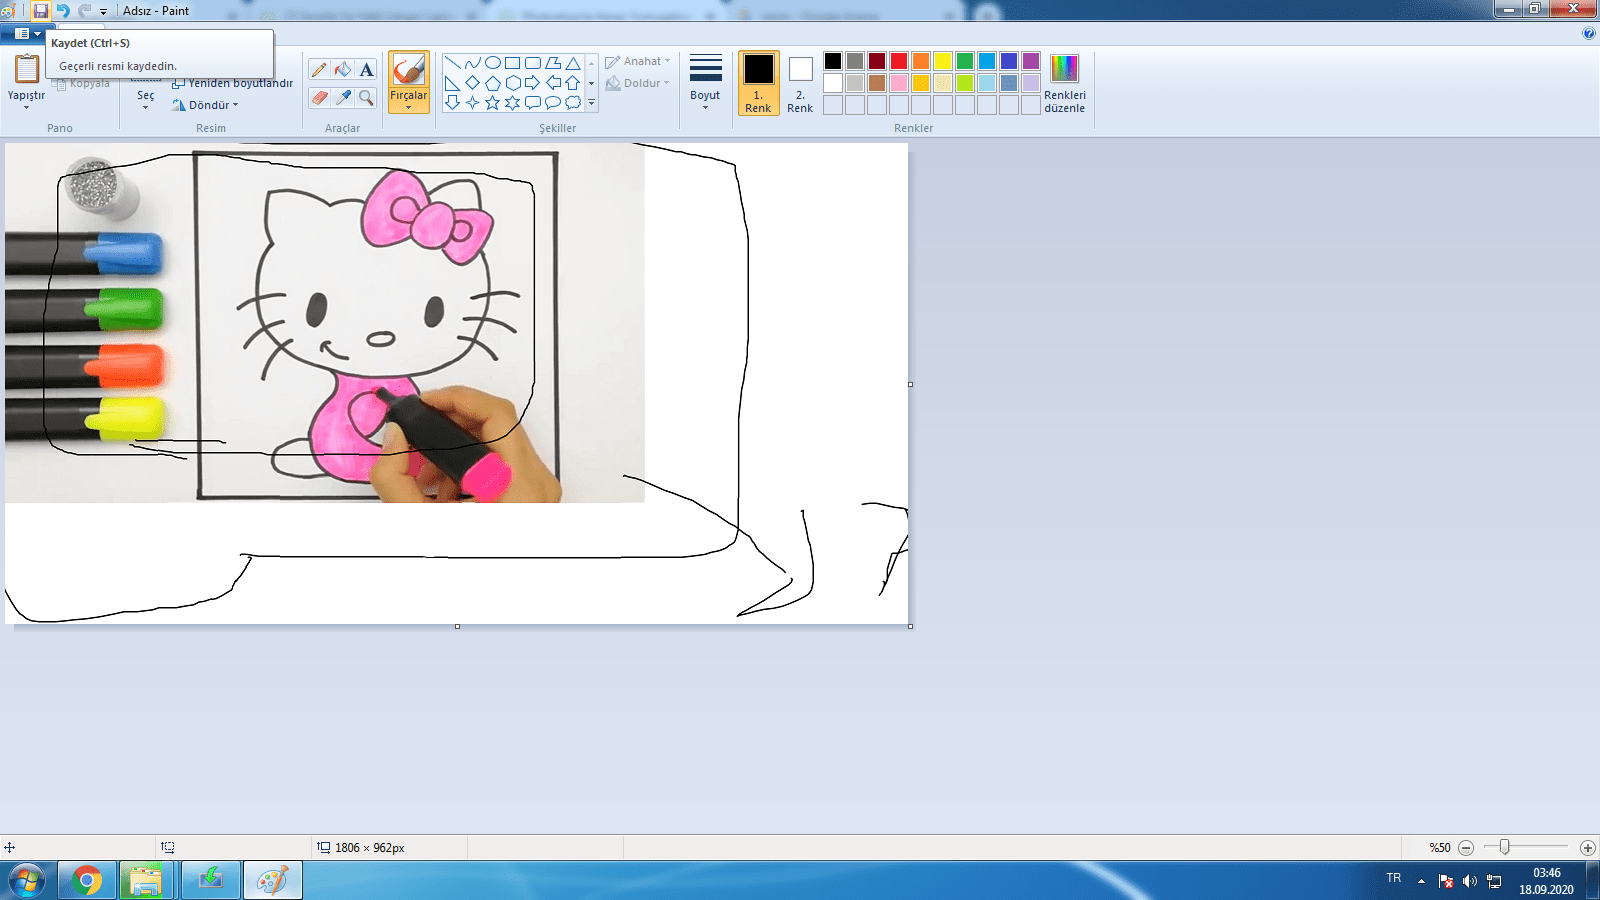
Task: Choose the Up arrow shape
Action: click(x=573, y=83)
